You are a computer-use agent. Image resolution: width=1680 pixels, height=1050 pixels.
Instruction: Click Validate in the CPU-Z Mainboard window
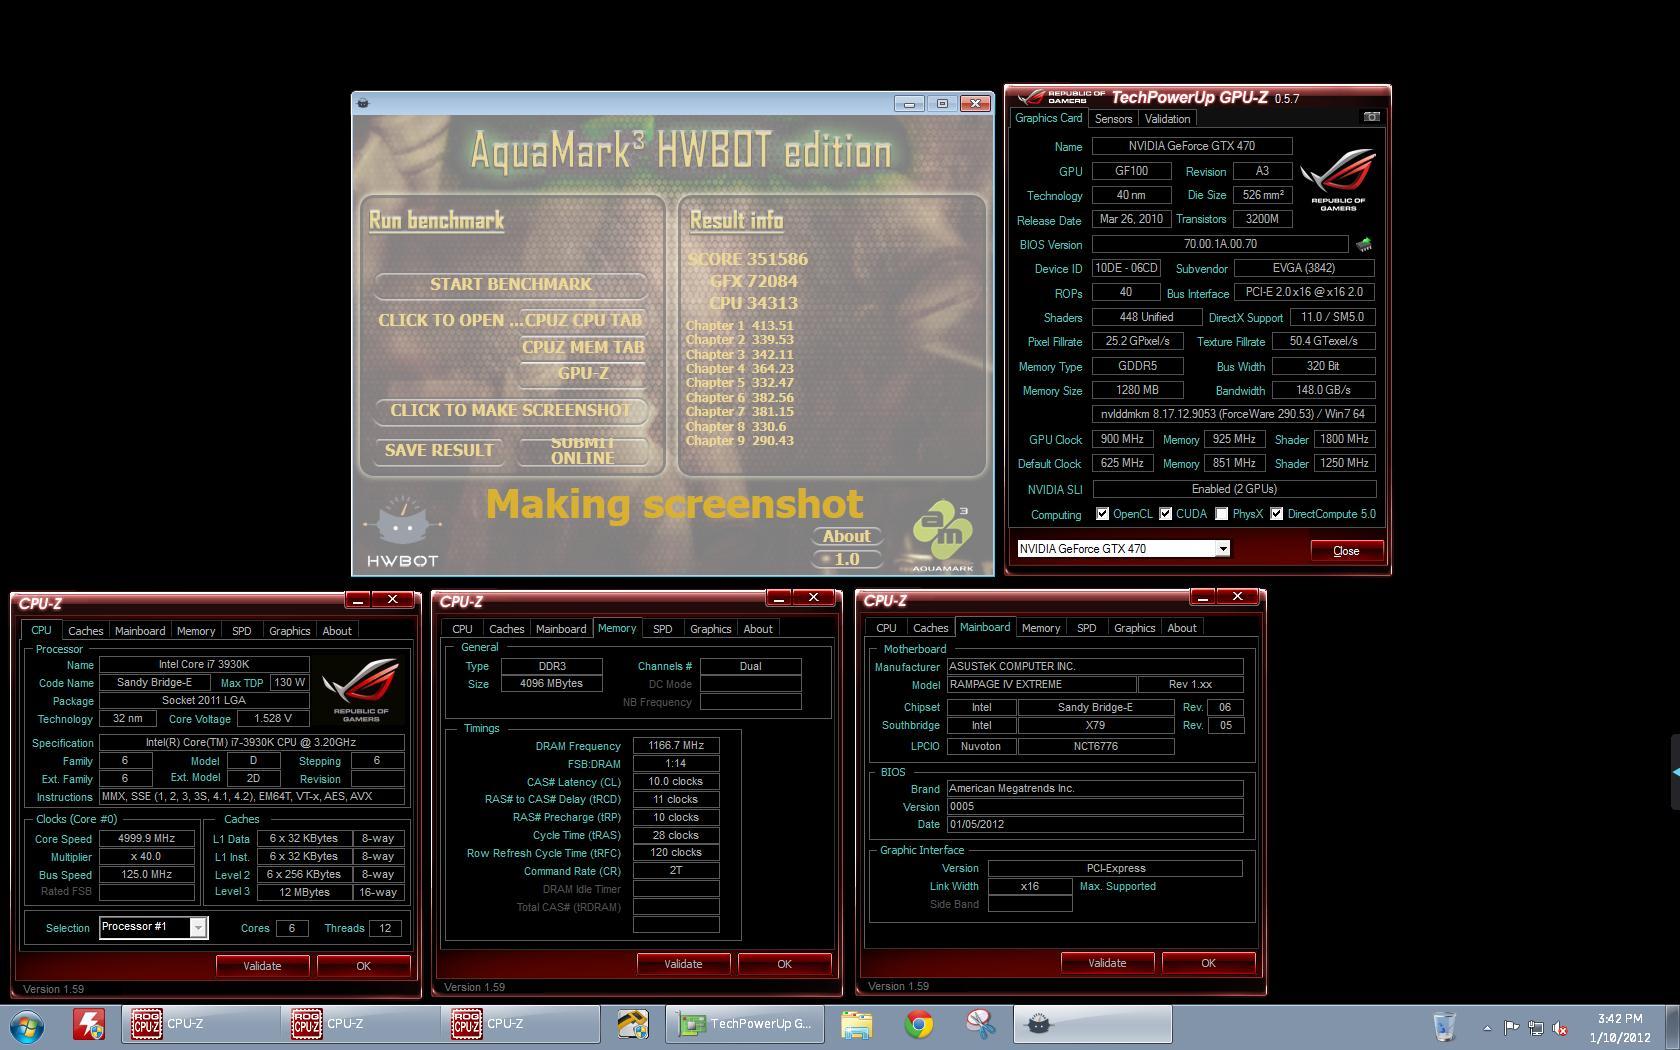coord(1107,963)
